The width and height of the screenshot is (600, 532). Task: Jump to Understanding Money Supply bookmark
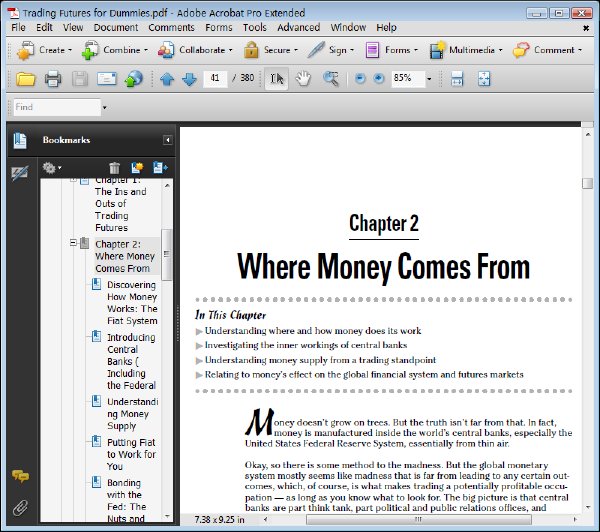[x=132, y=414]
